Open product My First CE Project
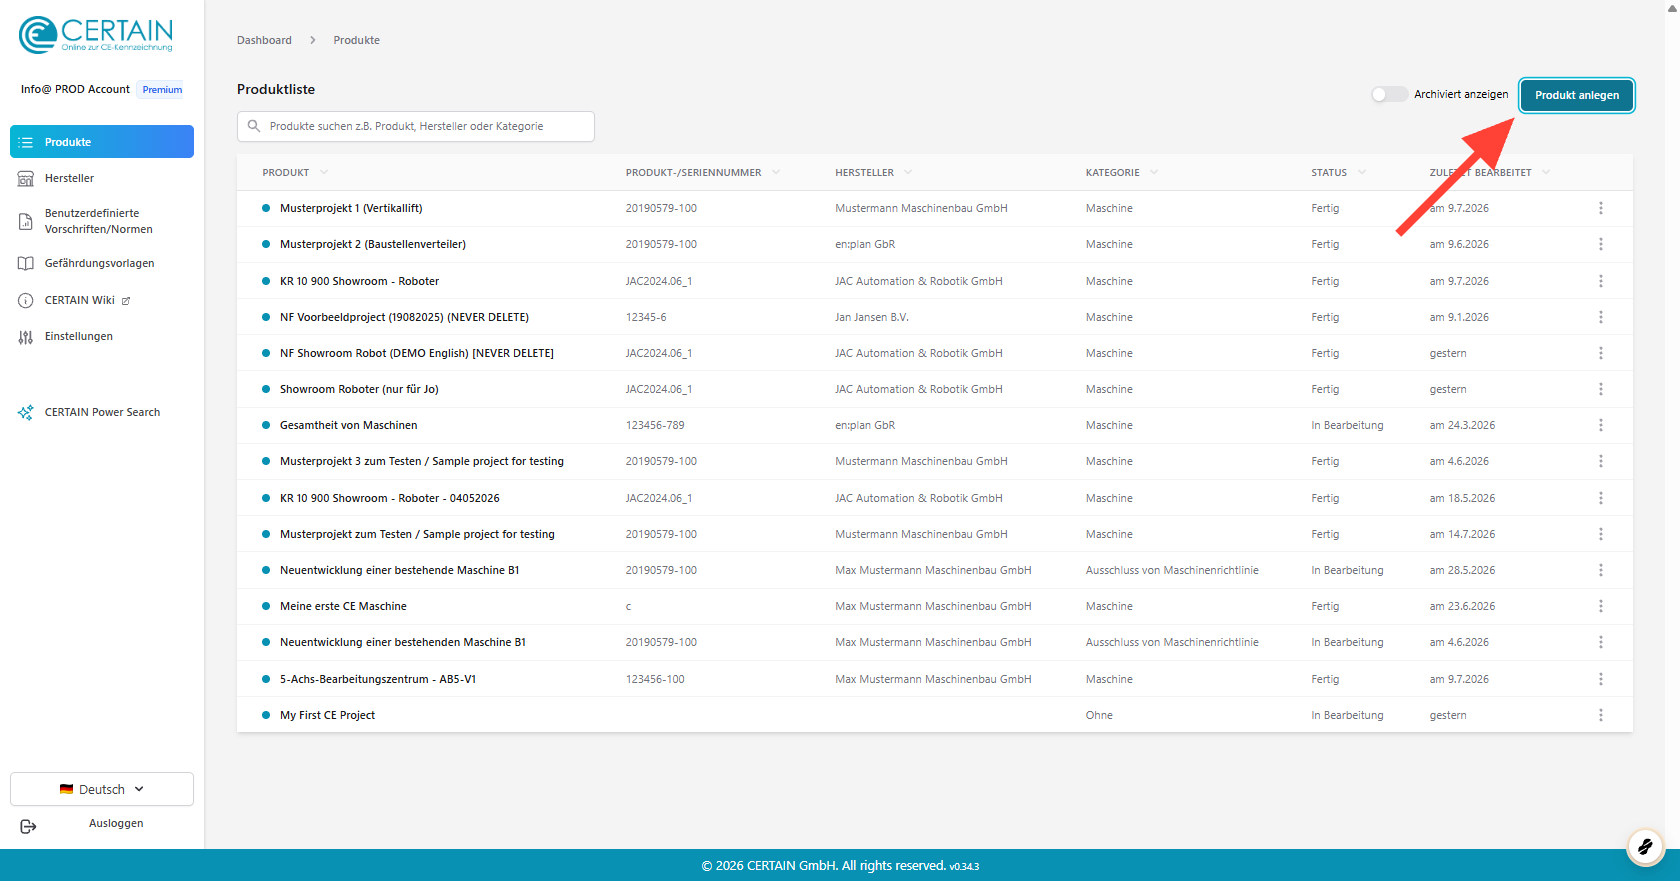This screenshot has width=1680, height=881. coord(328,715)
